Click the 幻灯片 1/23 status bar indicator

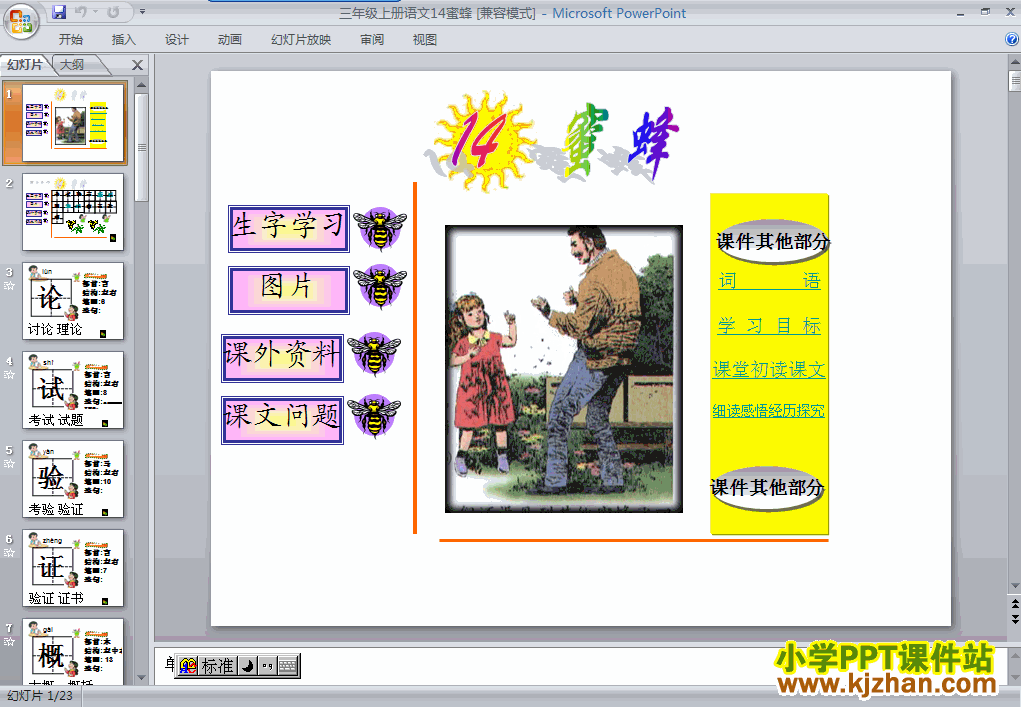(x=40, y=696)
